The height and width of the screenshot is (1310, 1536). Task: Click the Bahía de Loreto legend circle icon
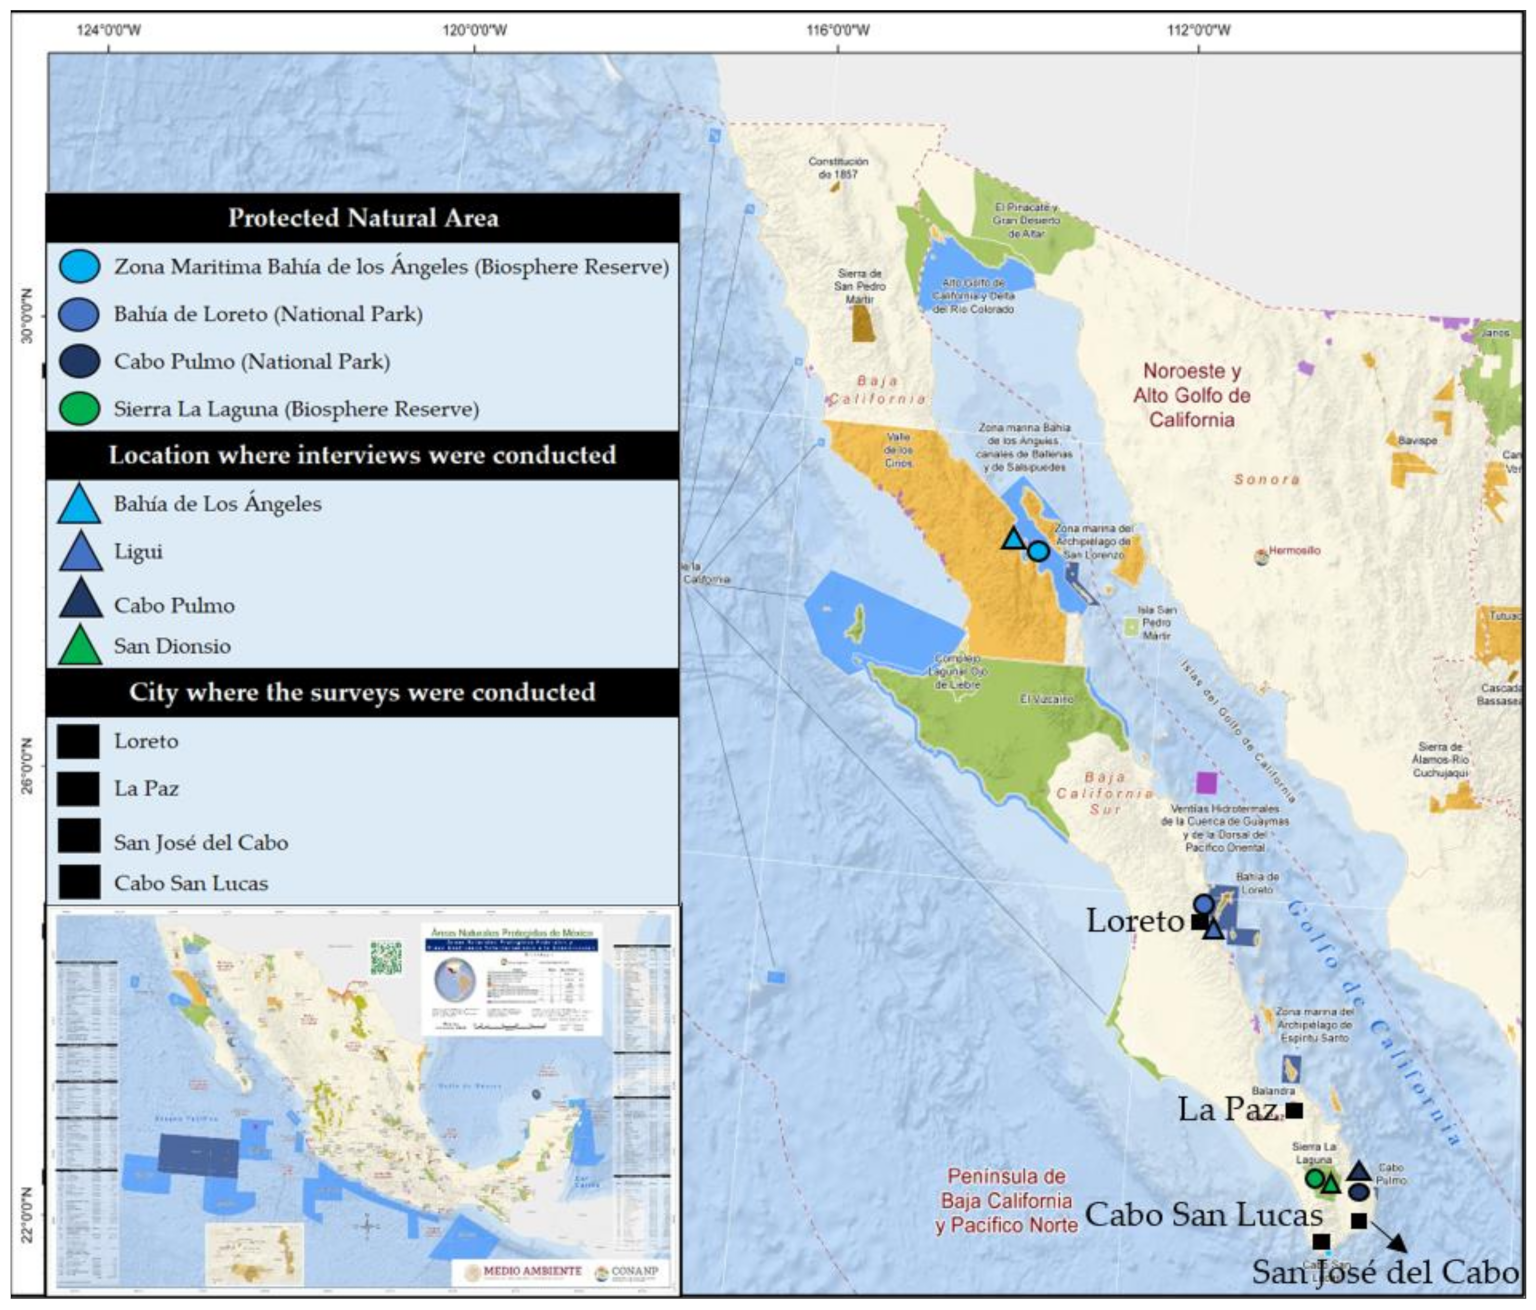79,314
